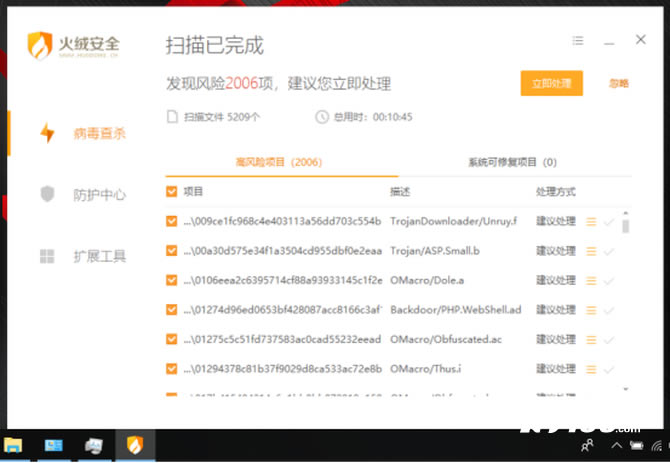Click the results list scrollbar thumb
670x463 pixels.
(626, 226)
